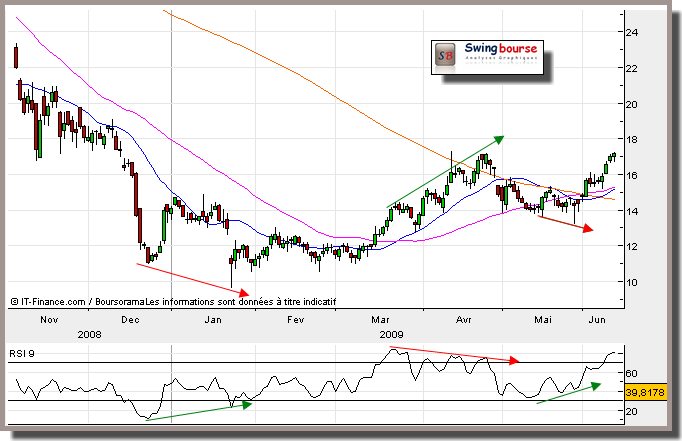
Task: Click the RSI axis value 20 below the 39,8178 tag
Action: [x=632, y=411]
